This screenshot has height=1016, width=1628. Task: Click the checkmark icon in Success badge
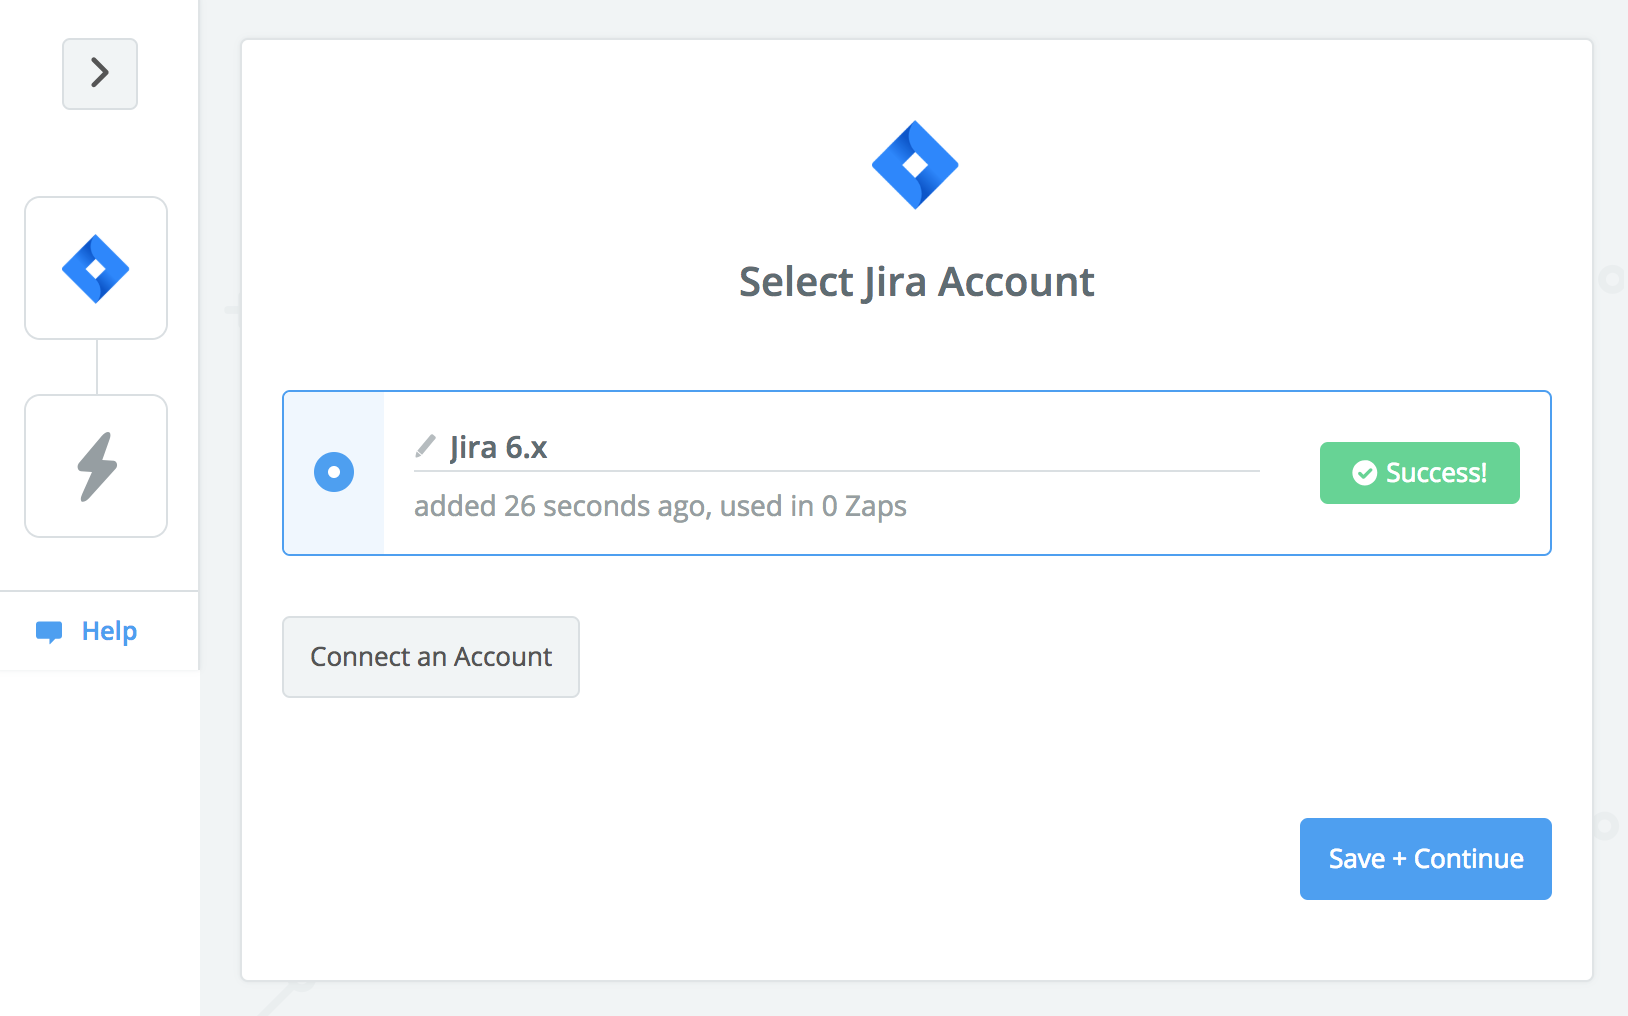(1364, 473)
